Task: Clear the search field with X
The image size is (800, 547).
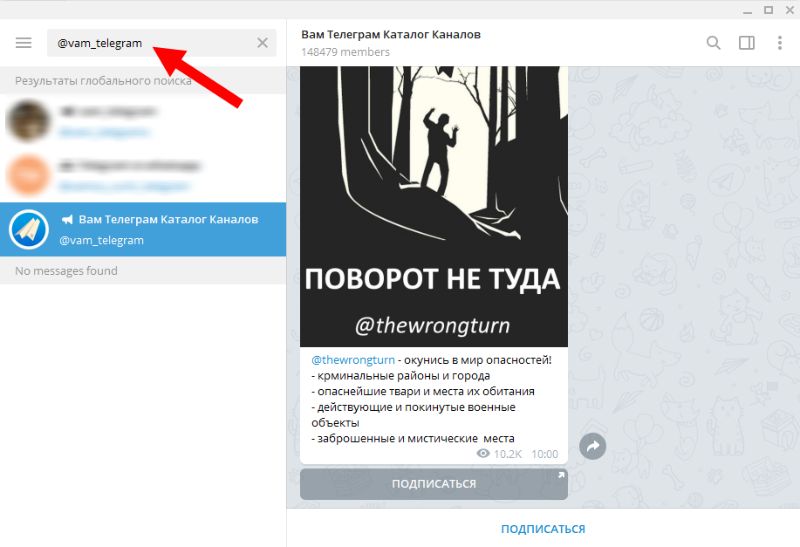Action: click(x=262, y=43)
